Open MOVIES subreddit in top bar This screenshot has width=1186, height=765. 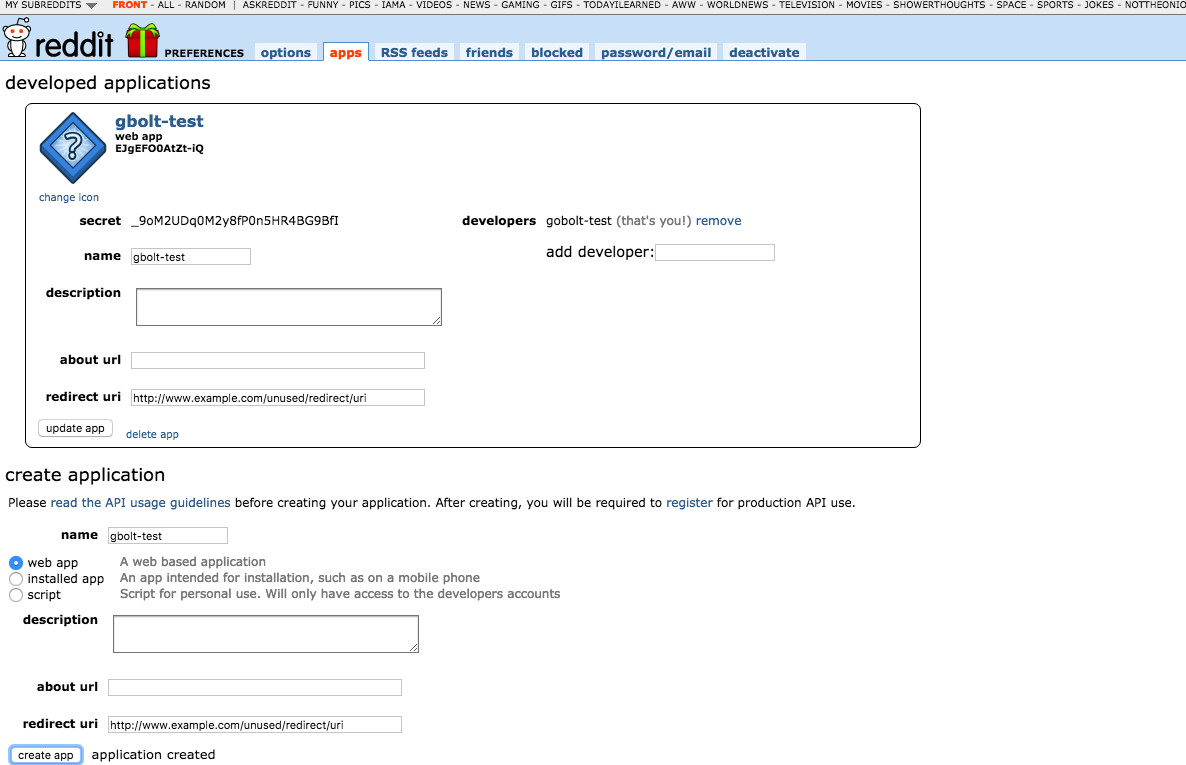tap(864, 5)
